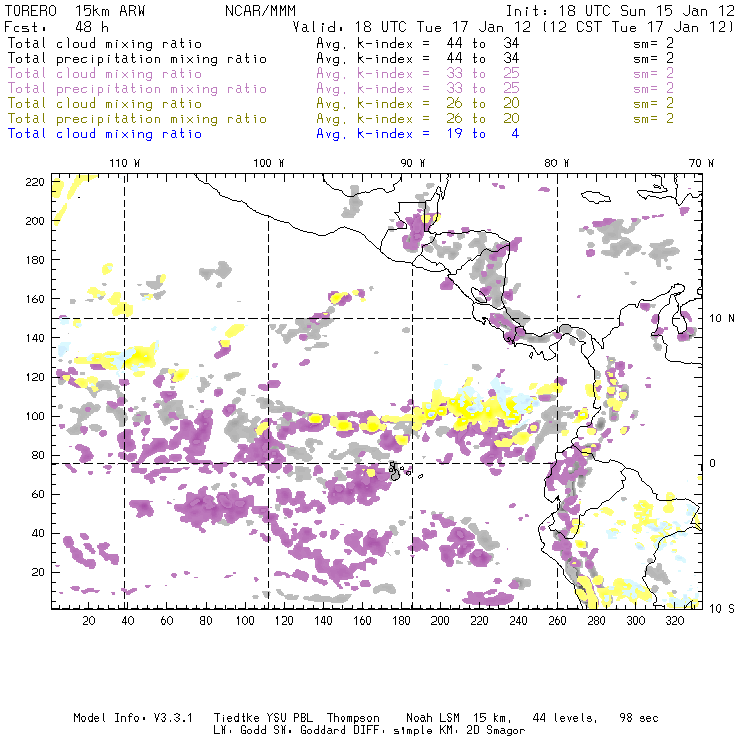Click black 'Total precipitation mixing ratio' legend entry

(137, 59)
